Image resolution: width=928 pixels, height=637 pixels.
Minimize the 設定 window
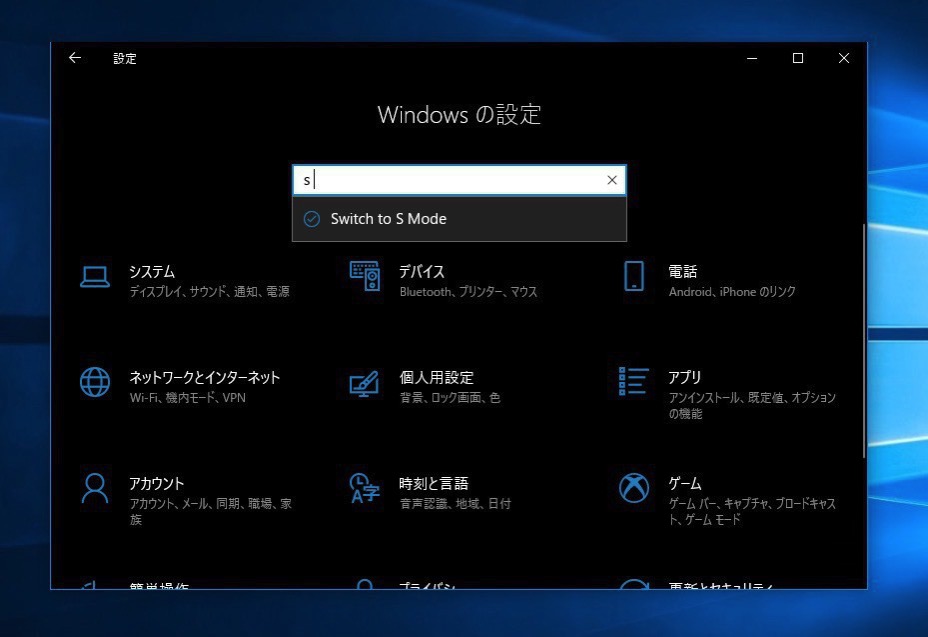click(x=752, y=58)
